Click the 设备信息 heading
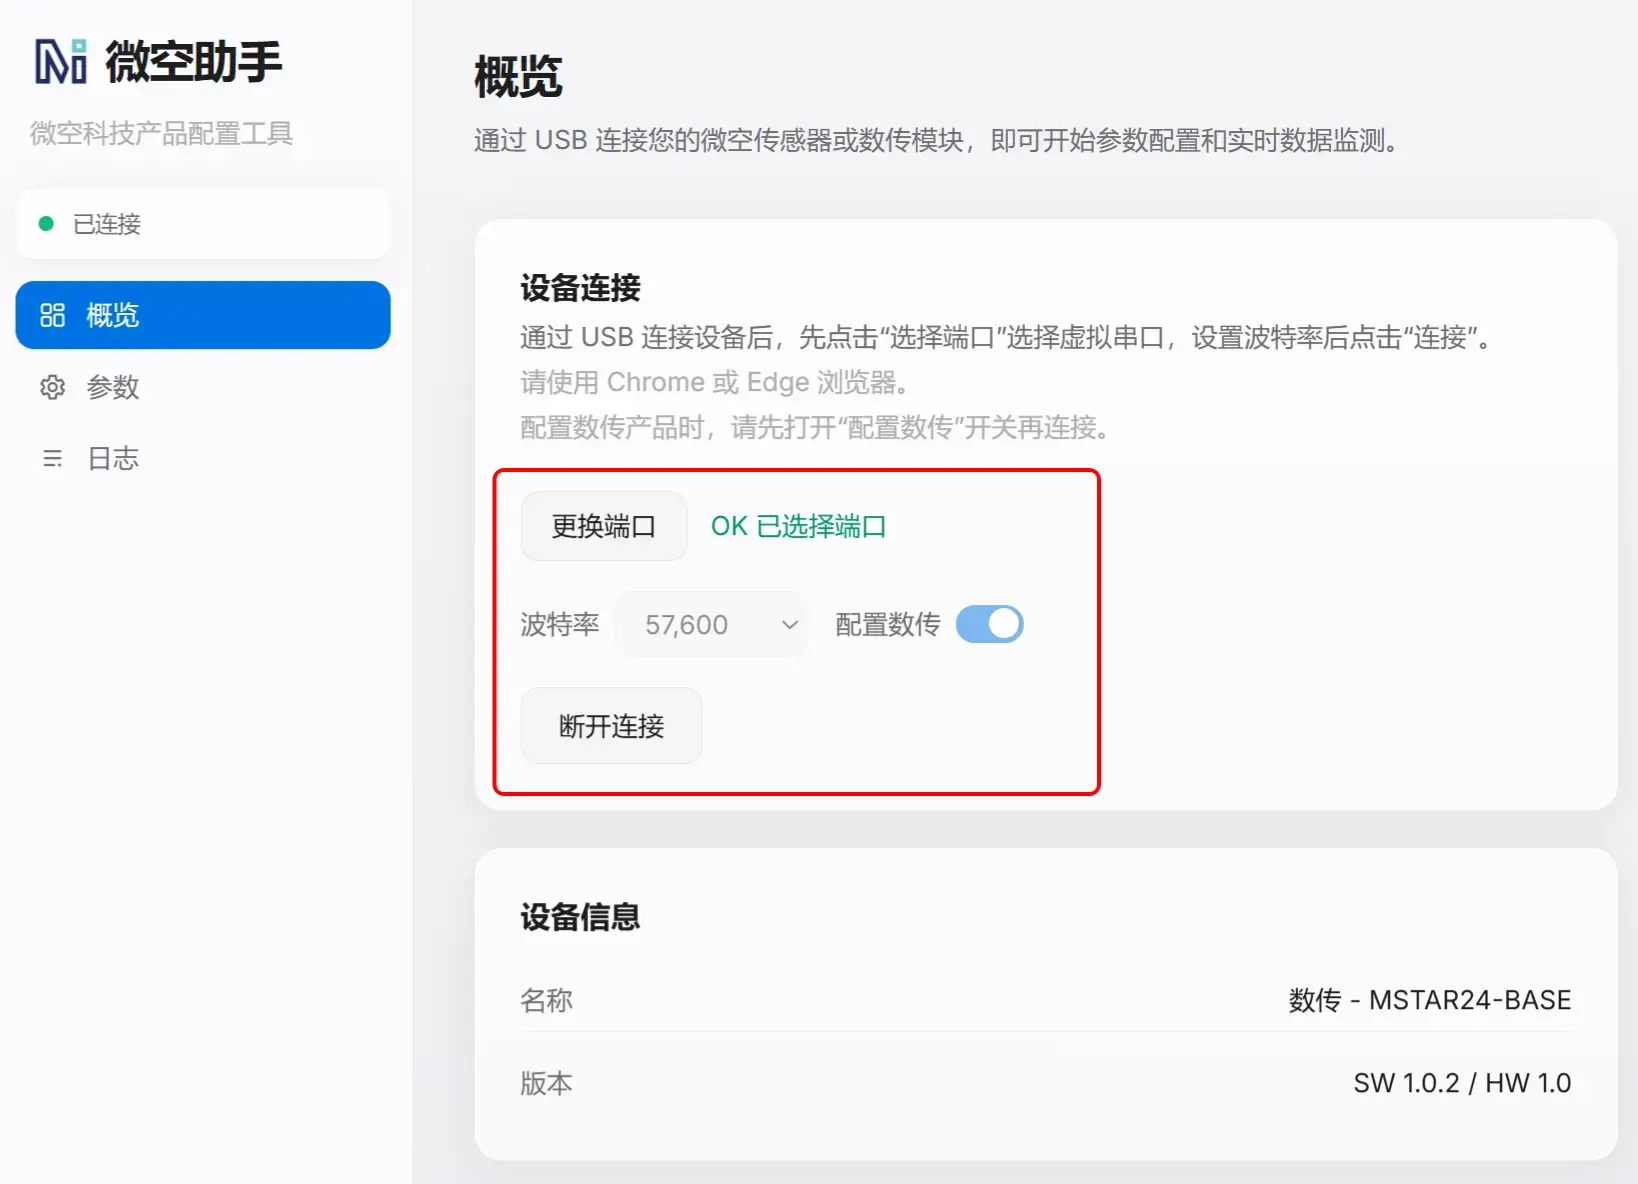Viewport: 1638px width, 1184px height. pyautogui.click(x=580, y=917)
